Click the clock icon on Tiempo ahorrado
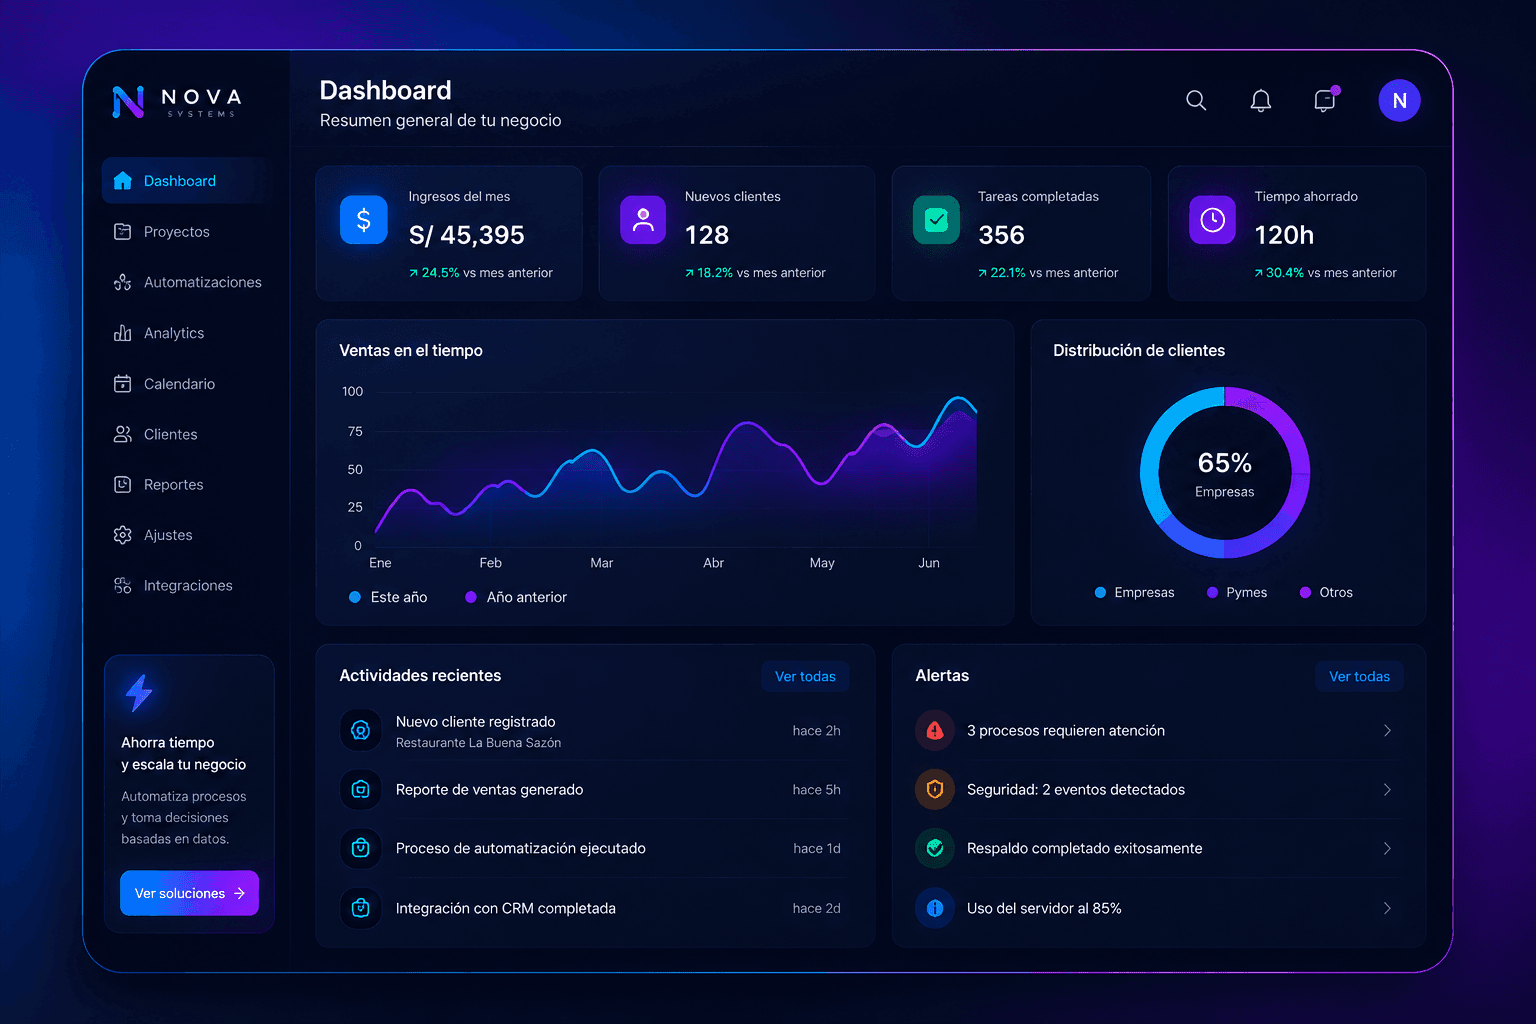1536x1024 pixels. tap(1212, 220)
